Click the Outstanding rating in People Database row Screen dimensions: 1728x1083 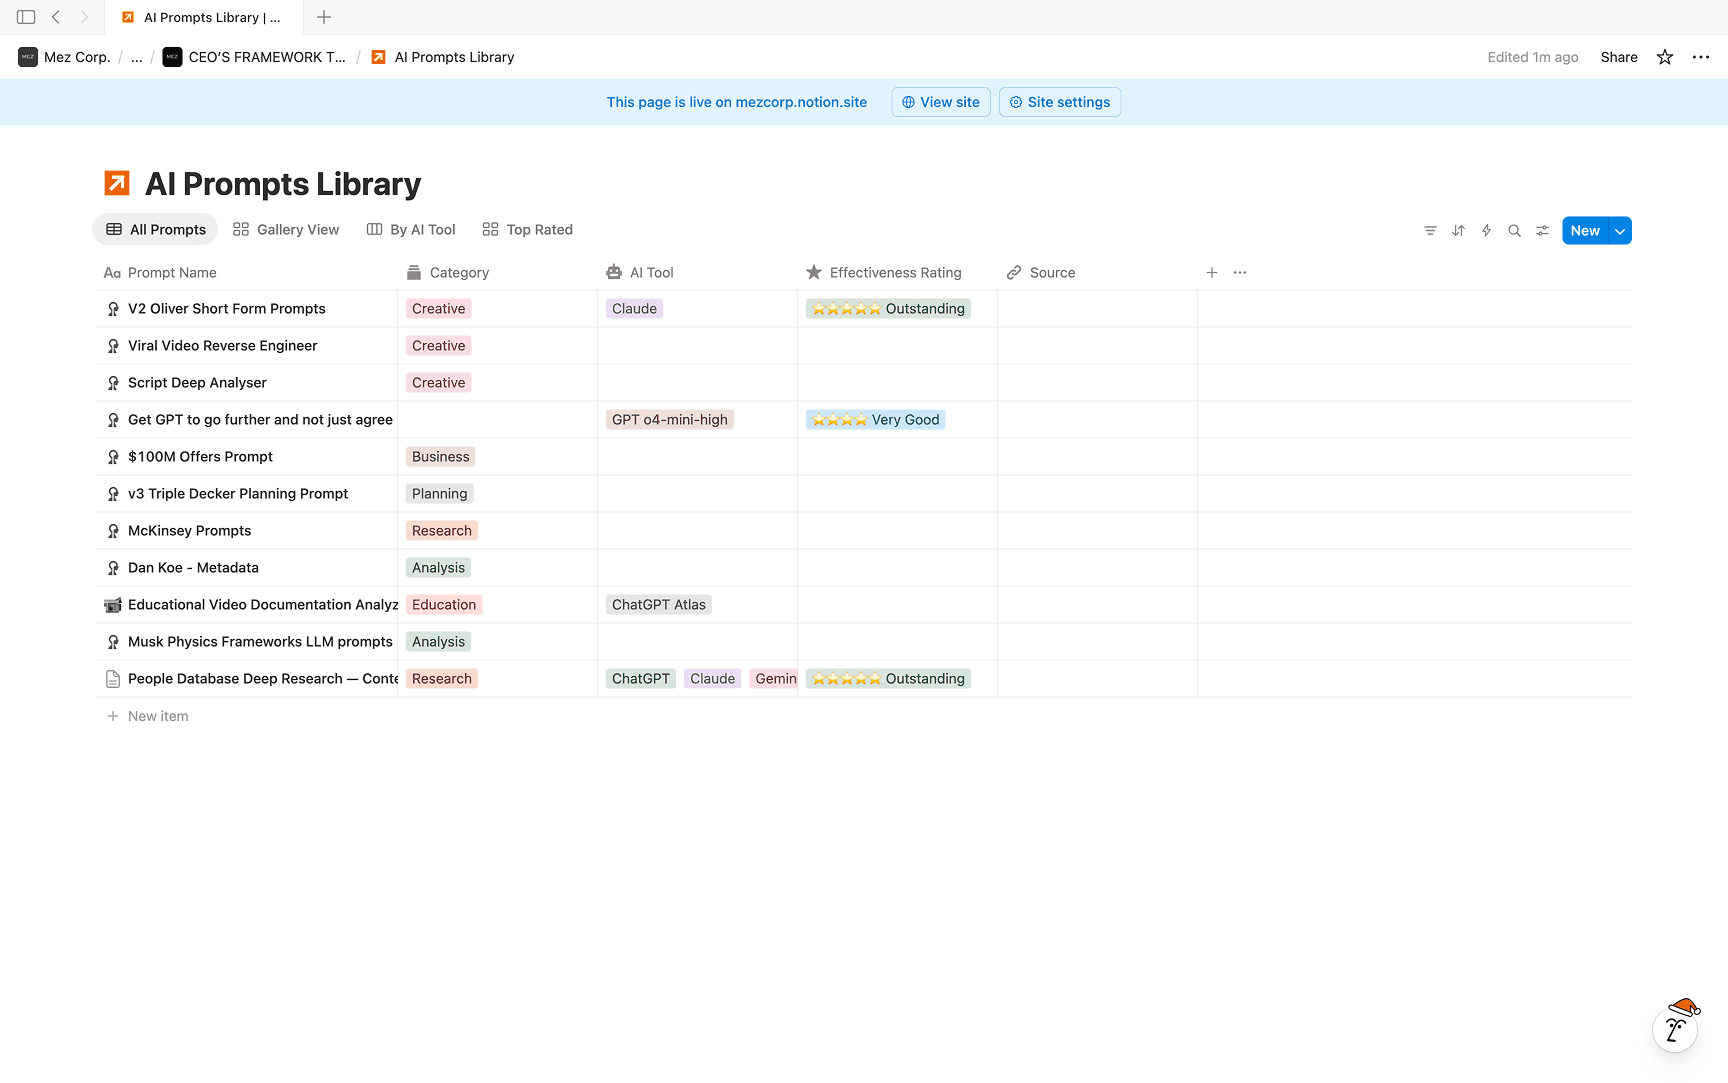click(888, 679)
